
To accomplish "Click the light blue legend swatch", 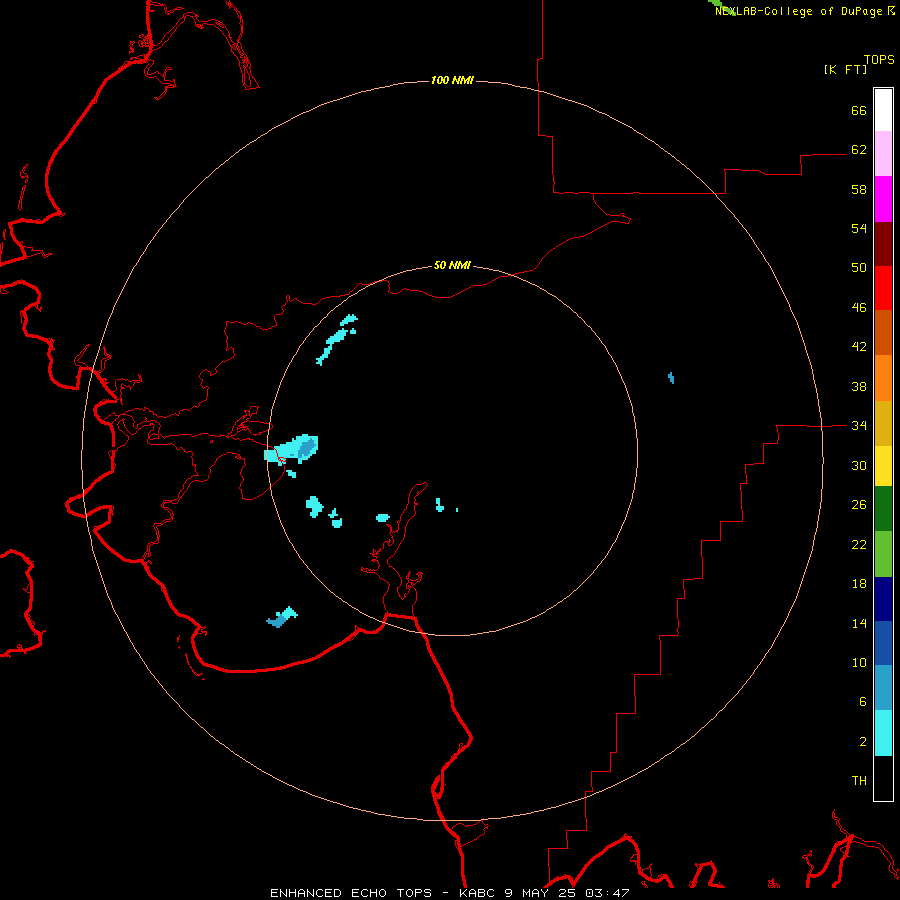I will coord(883,688).
